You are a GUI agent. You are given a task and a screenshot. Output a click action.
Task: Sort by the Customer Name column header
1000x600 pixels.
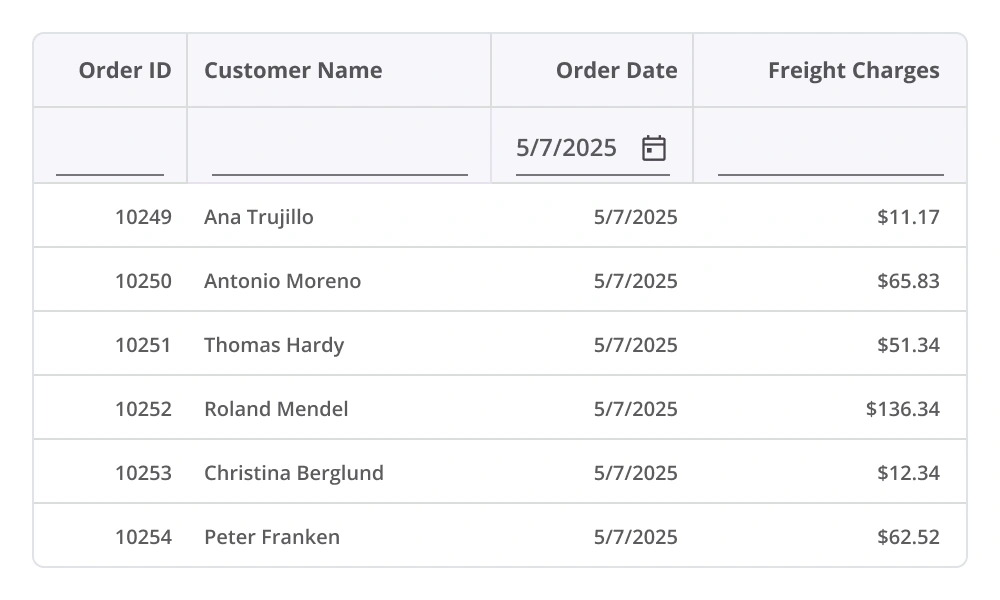click(293, 70)
